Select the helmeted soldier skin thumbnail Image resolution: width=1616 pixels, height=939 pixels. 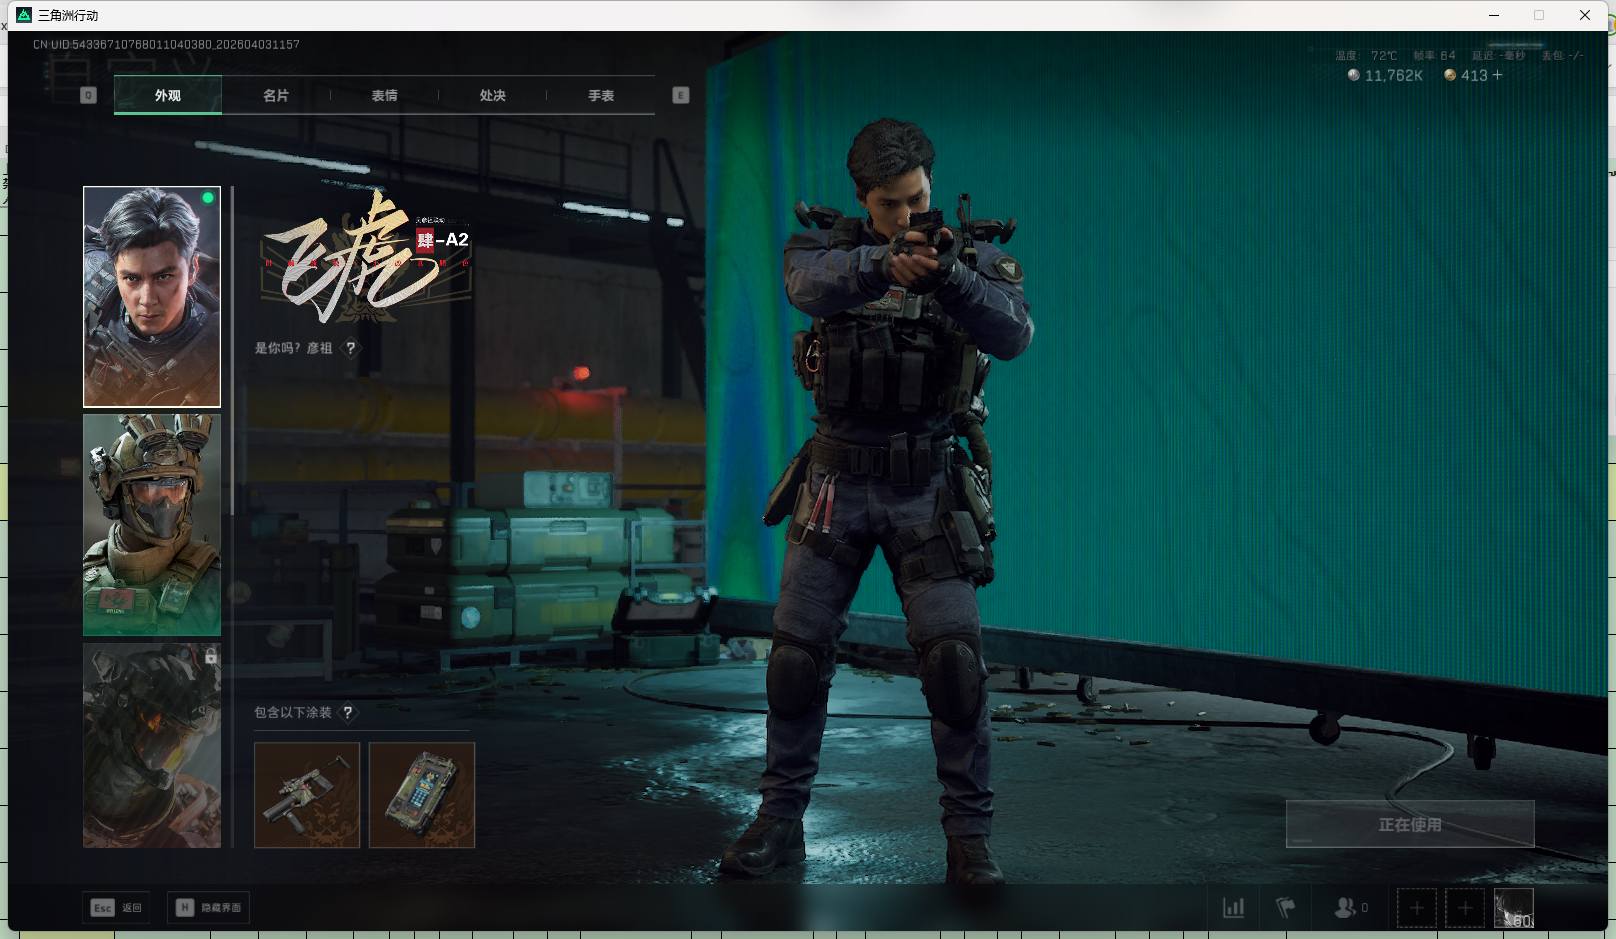tap(152, 525)
